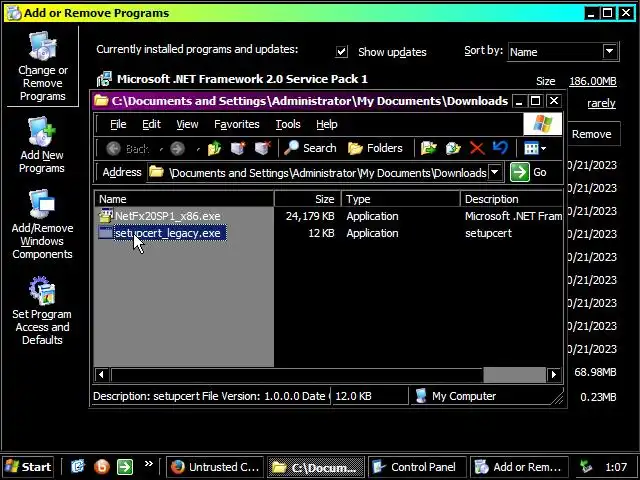The height and width of the screenshot is (480, 640).
Task: Click the 1:07 clock in the system tray
Action: [616, 467]
